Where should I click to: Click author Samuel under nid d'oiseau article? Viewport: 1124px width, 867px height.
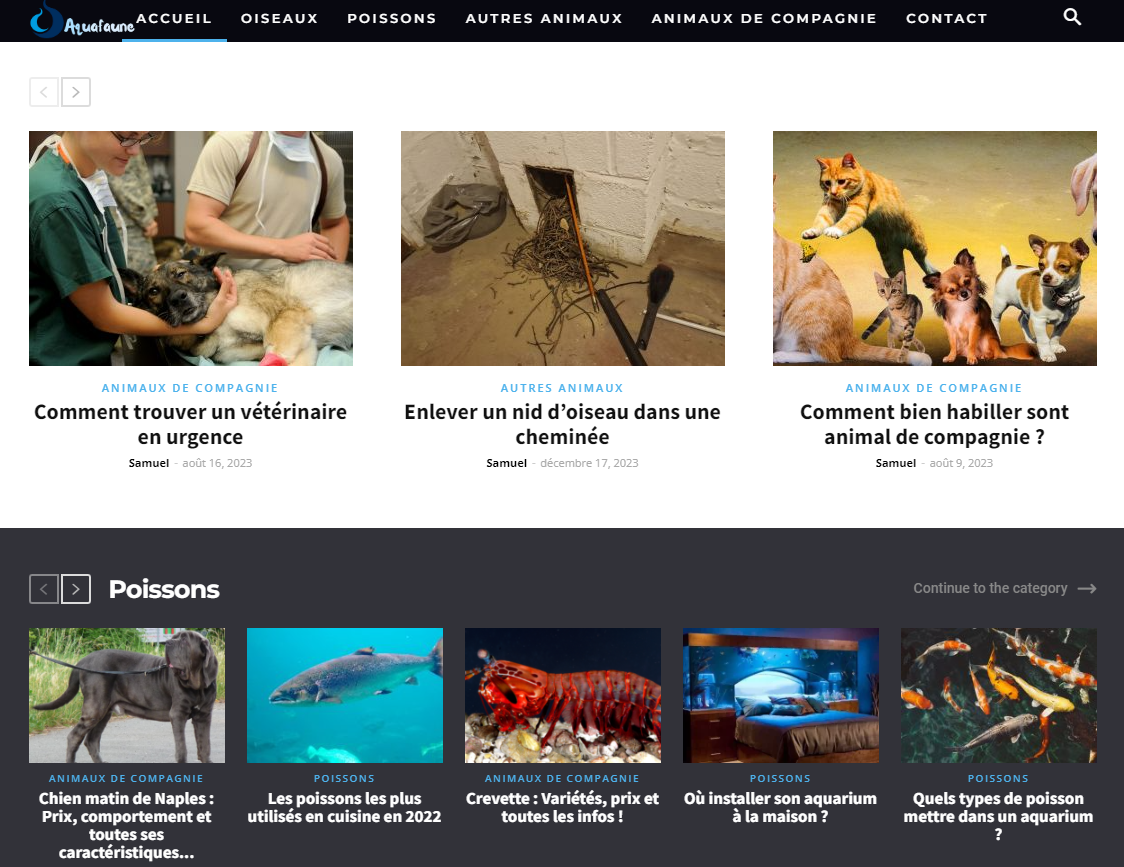[507, 463]
